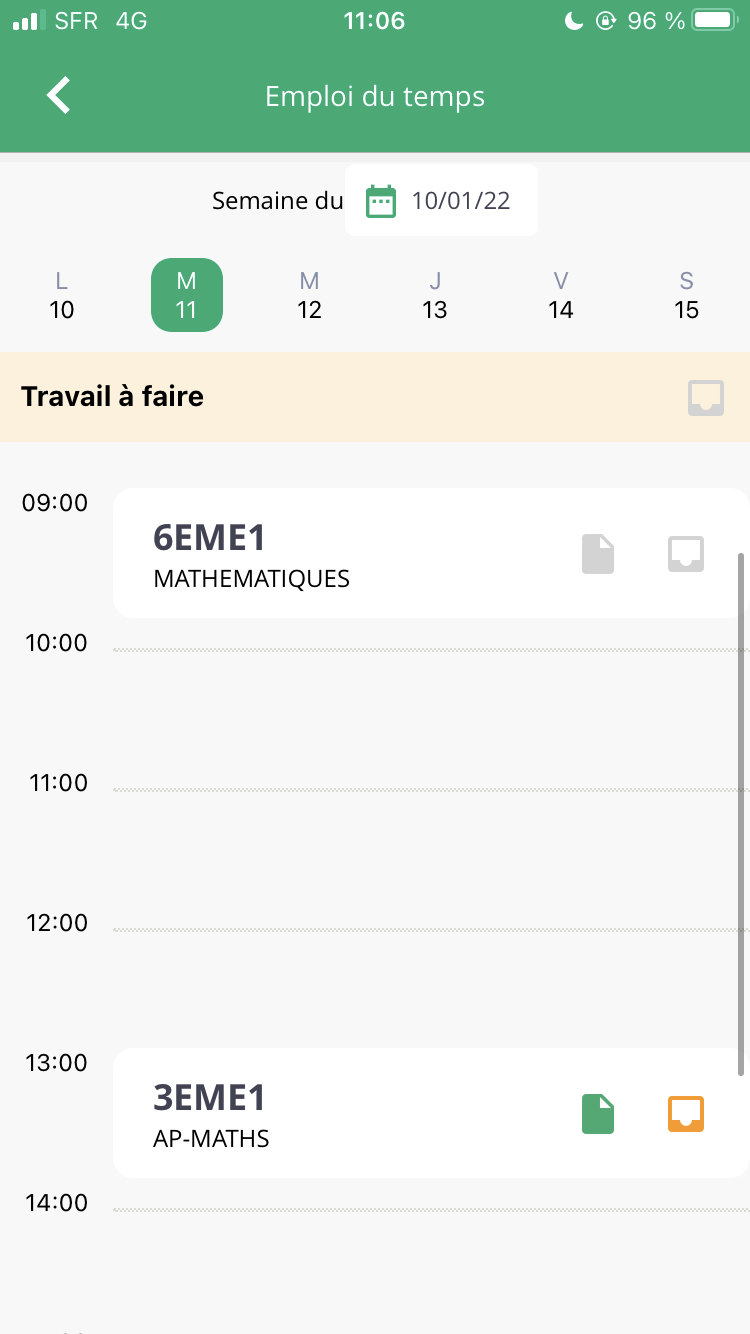Go to Saturday 15

click(686, 295)
